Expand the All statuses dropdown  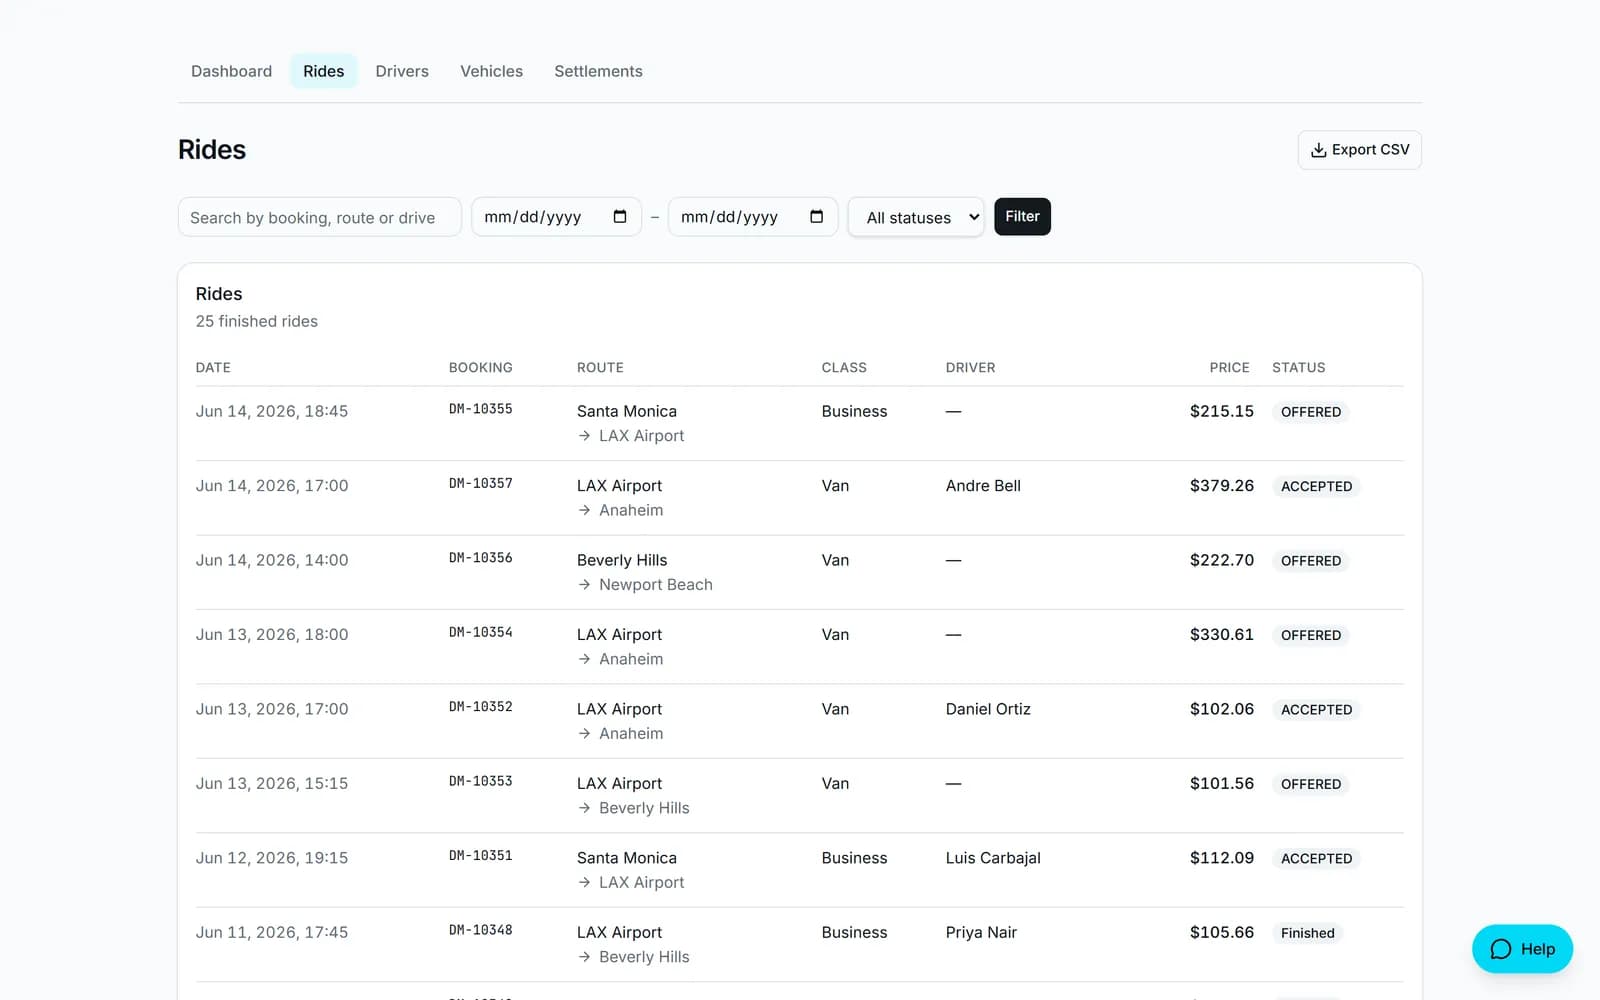click(x=916, y=217)
